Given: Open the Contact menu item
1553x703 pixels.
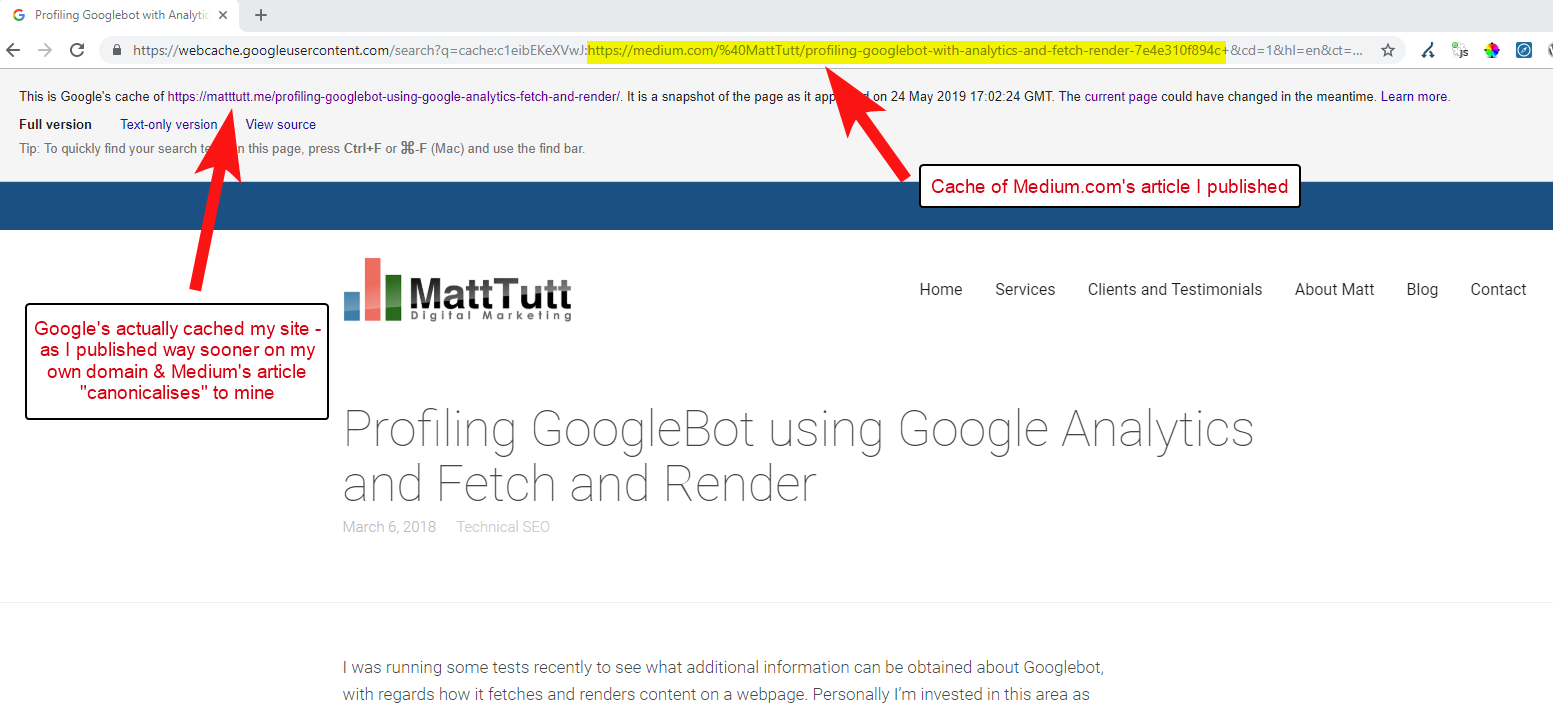Looking at the screenshot, I should [x=1498, y=289].
